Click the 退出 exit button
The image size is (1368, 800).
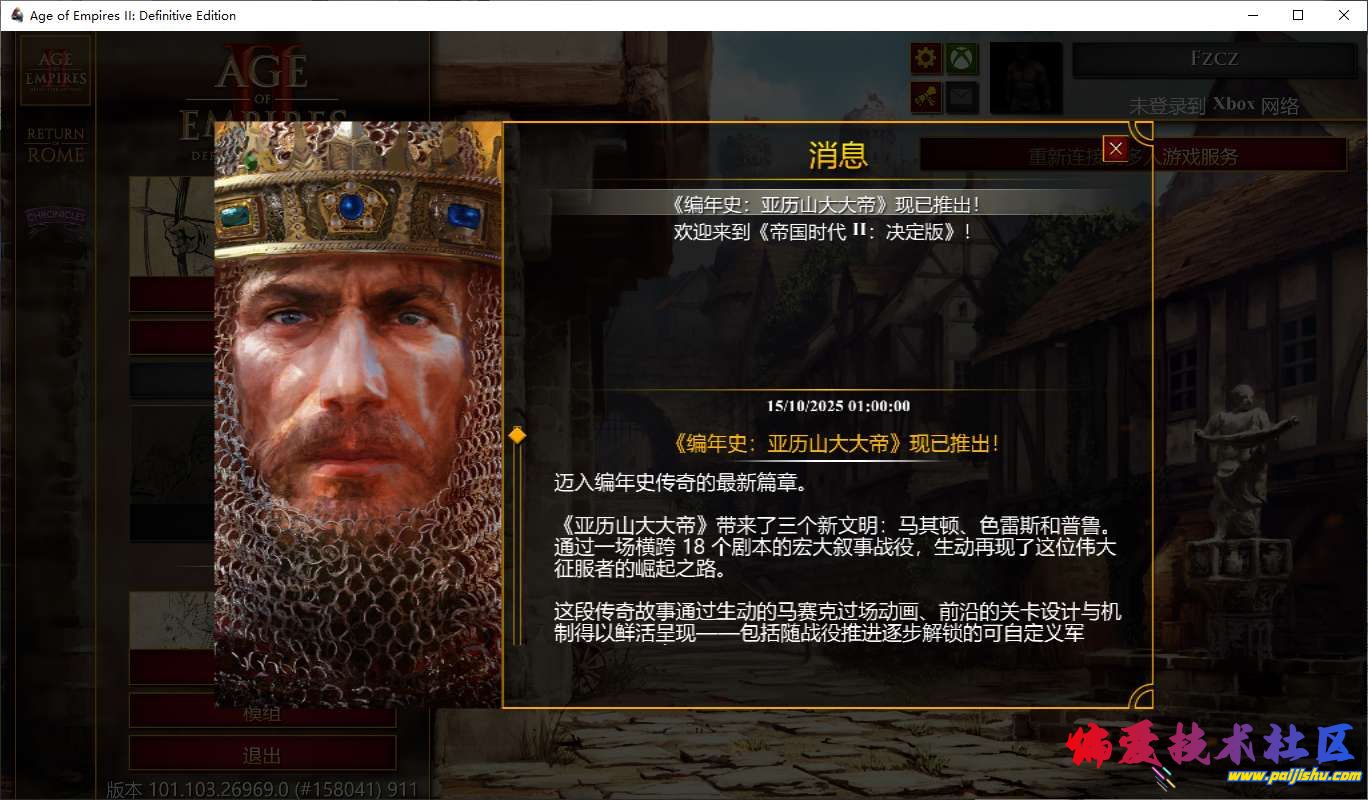(262, 754)
